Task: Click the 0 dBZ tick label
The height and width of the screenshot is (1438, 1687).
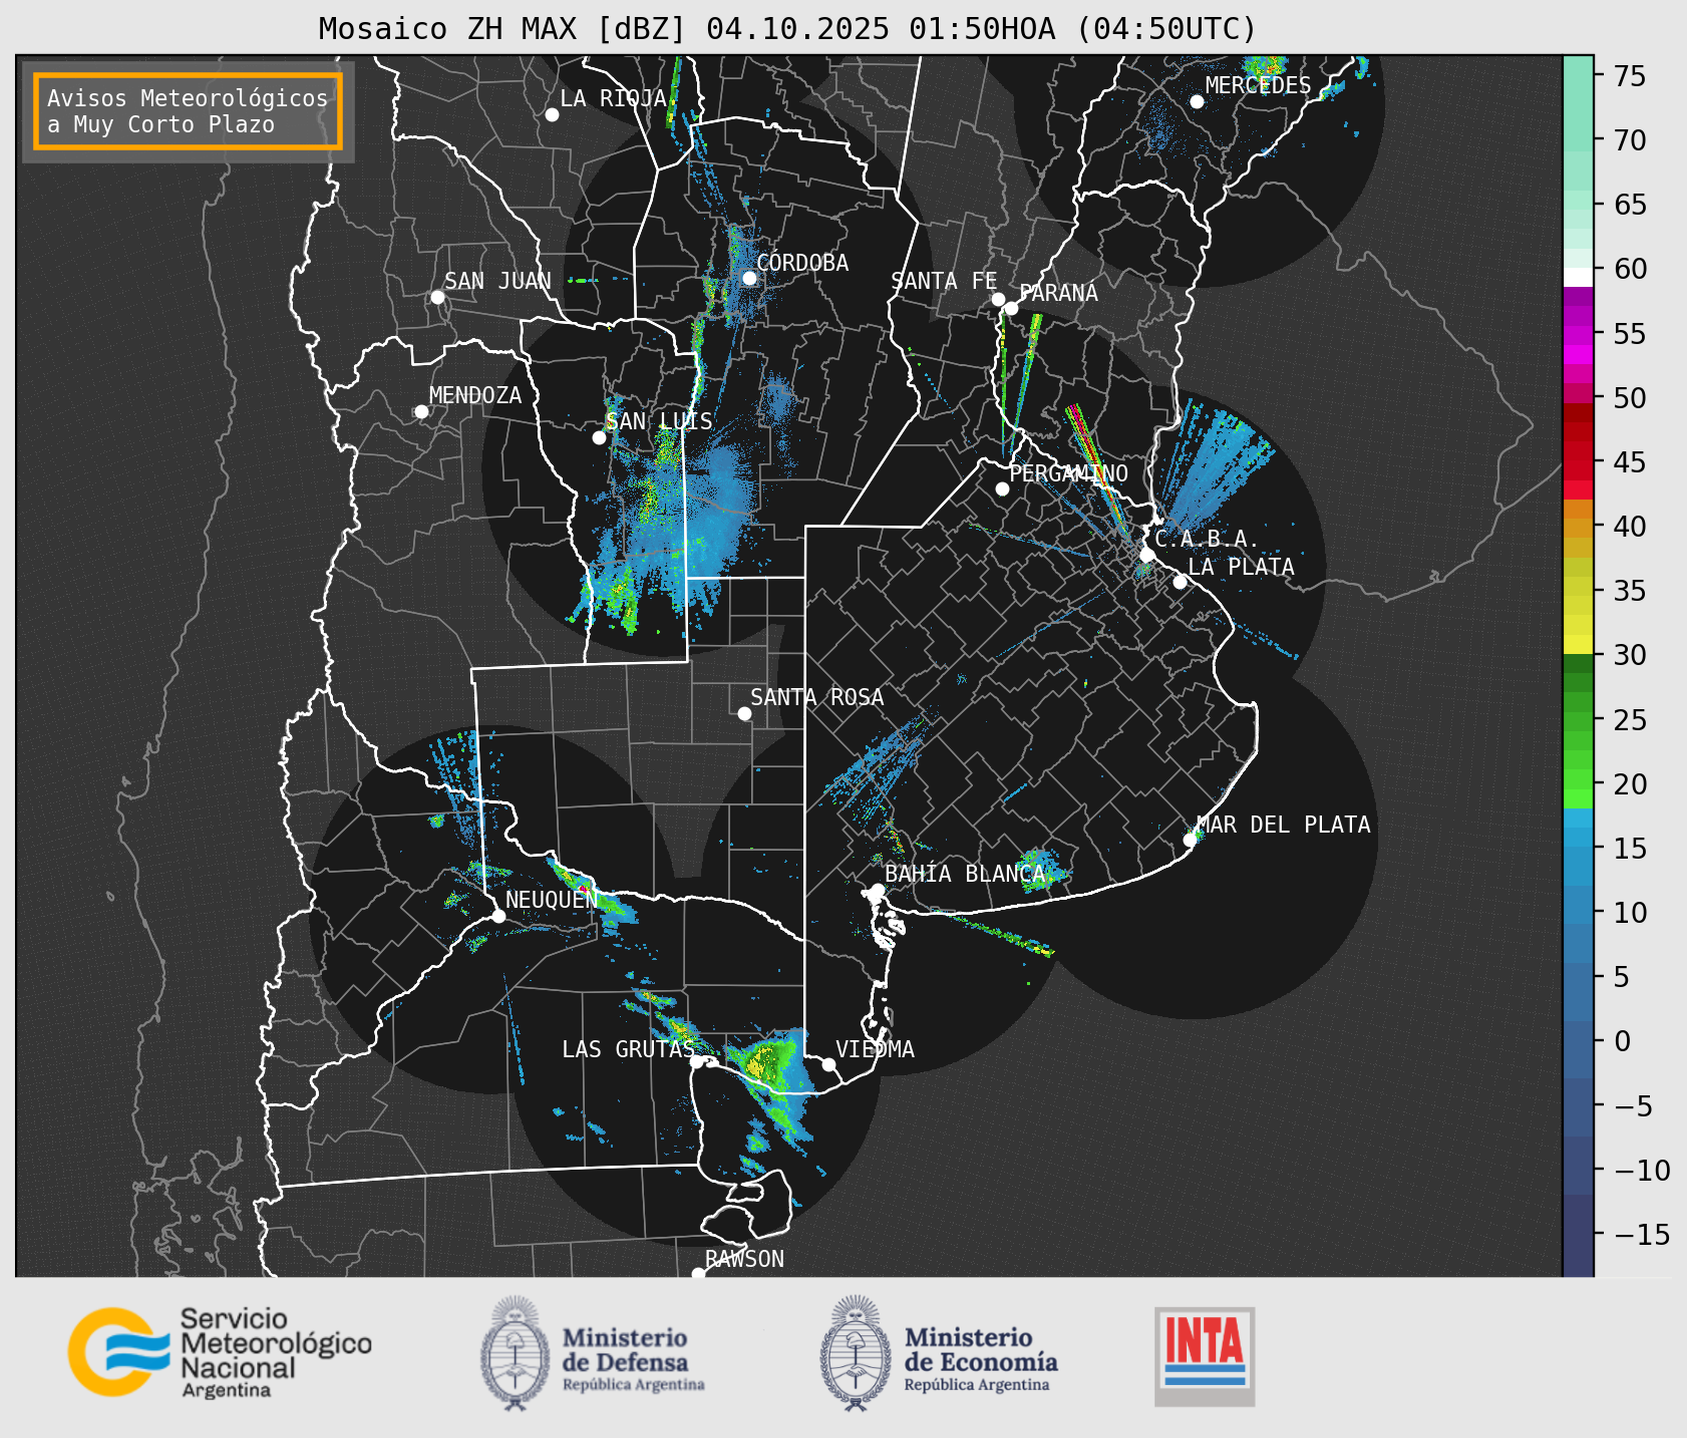Action: (1621, 1041)
